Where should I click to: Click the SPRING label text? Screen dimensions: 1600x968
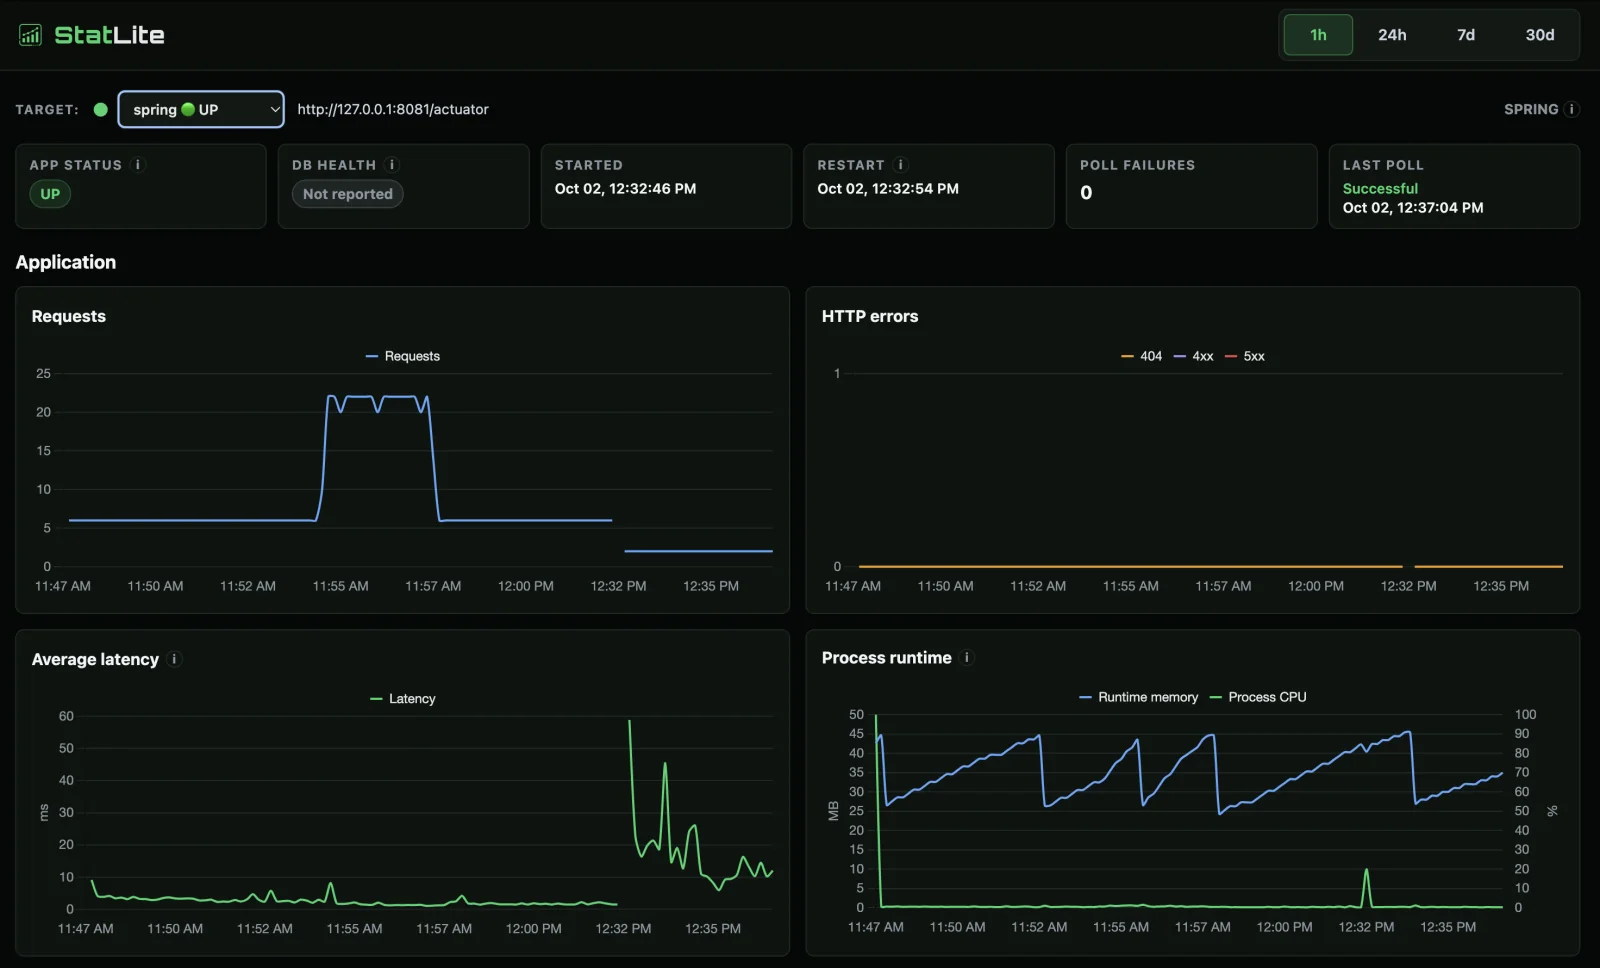click(1531, 109)
